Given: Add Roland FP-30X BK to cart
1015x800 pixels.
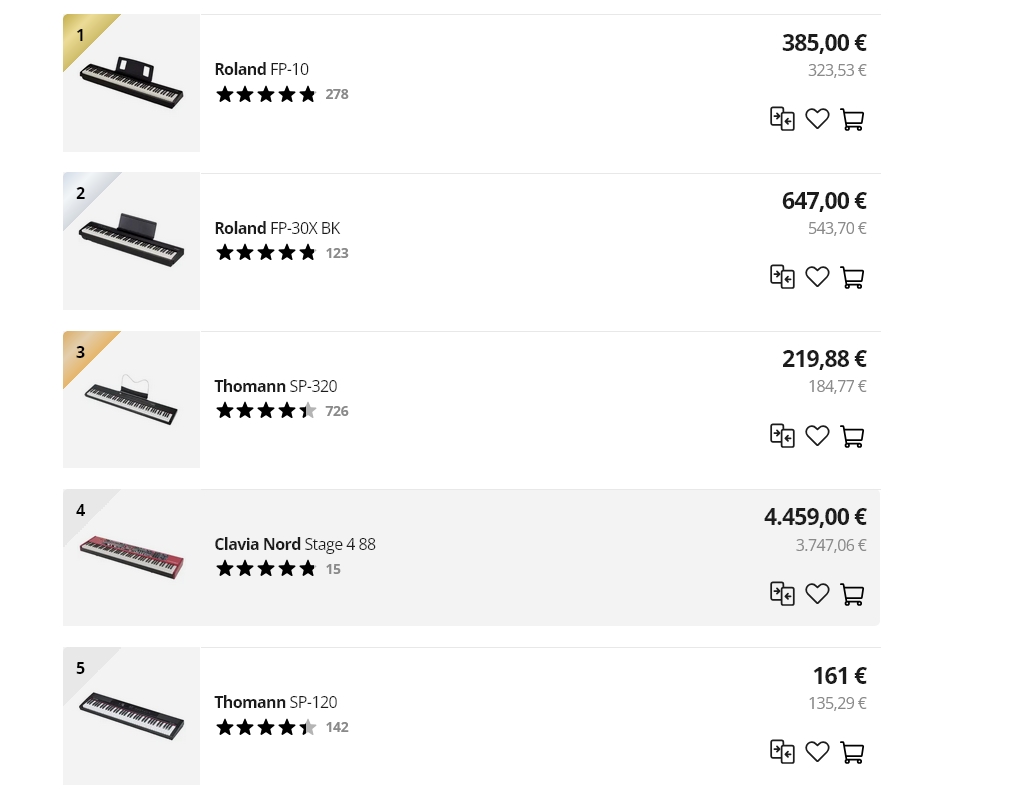Looking at the screenshot, I should [852, 278].
